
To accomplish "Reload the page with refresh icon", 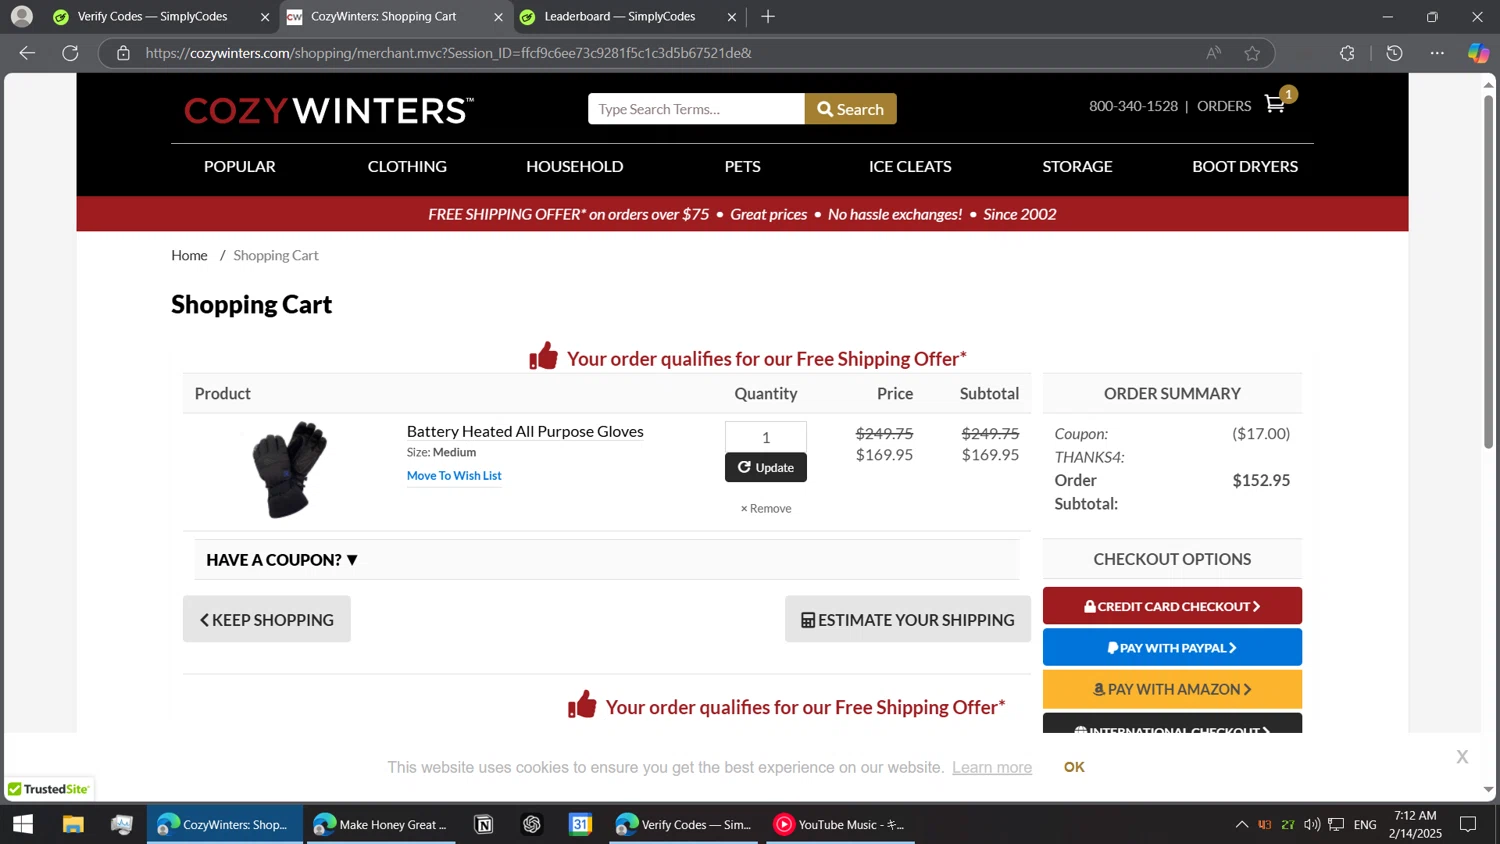I will pyautogui.click(x=70, y=53).
